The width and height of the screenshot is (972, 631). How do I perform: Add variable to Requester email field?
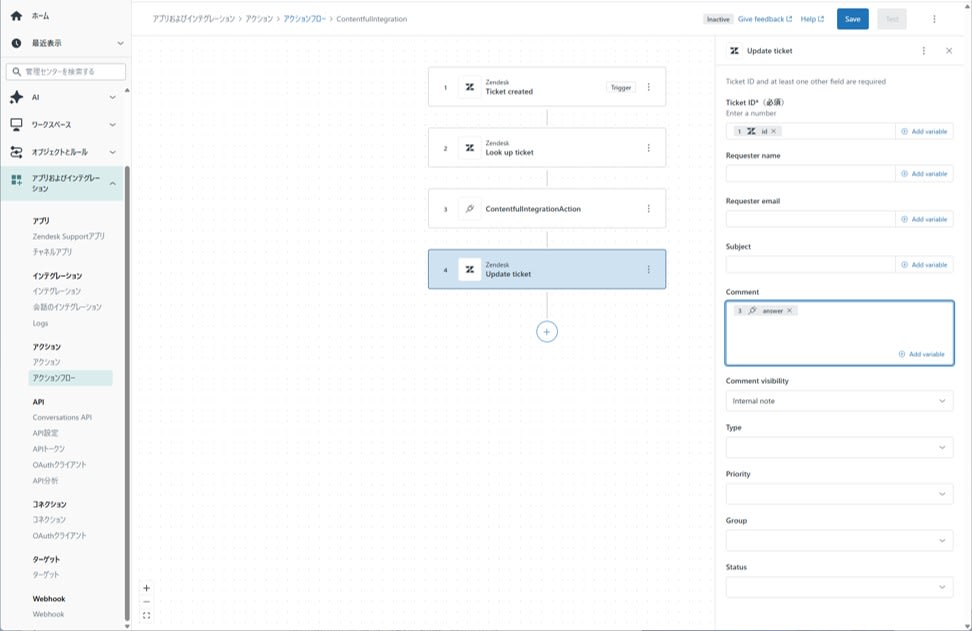(x=924, y=219)
